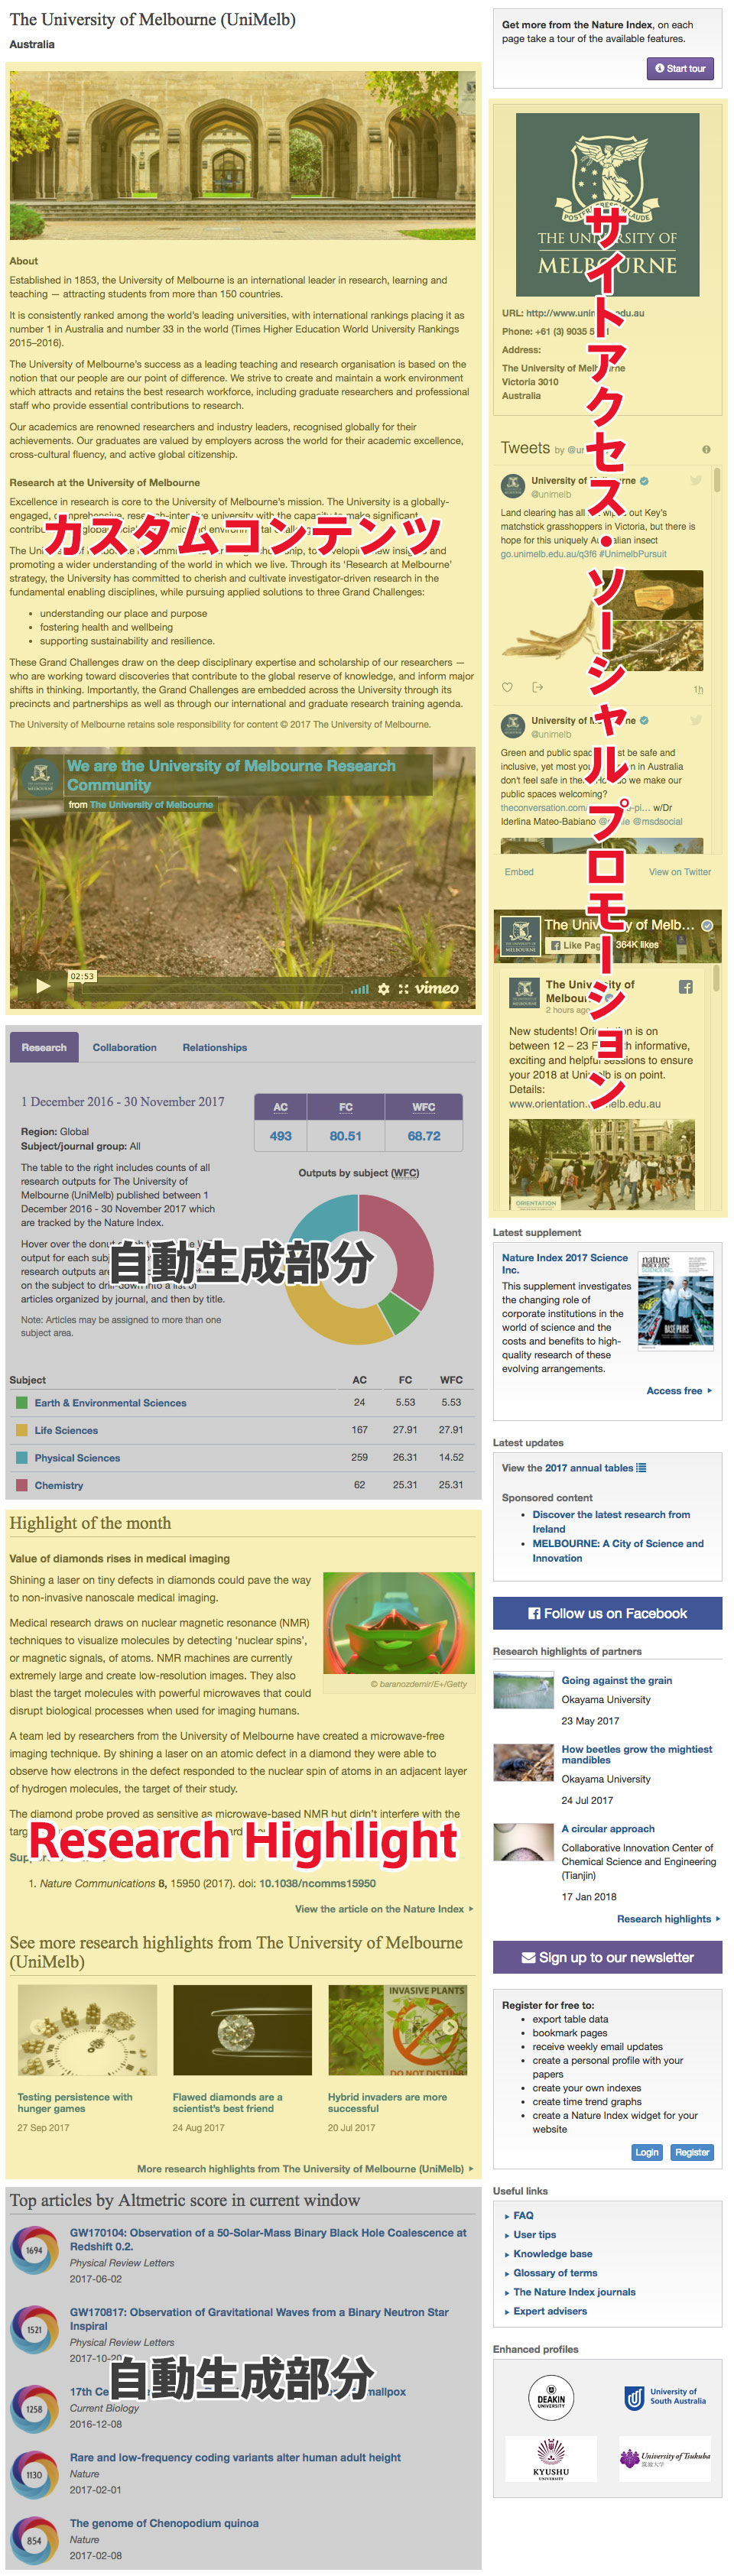This screenshot has height=2576, width=734.
Task: Open the Chemistry subject link
Action: 59,1485
